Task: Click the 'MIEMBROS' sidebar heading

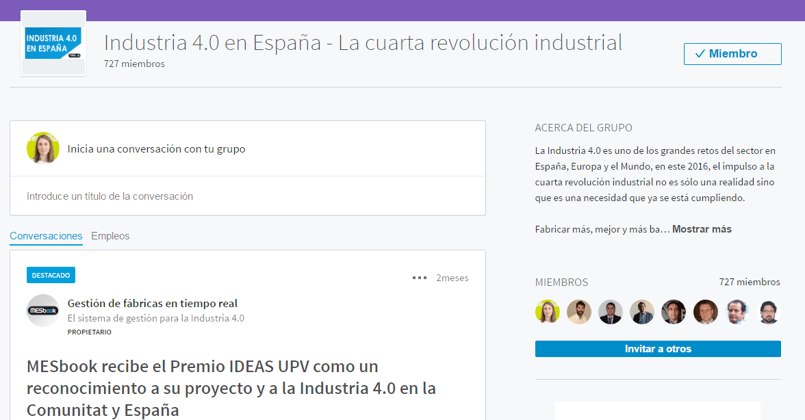Action: click(562, 282)
